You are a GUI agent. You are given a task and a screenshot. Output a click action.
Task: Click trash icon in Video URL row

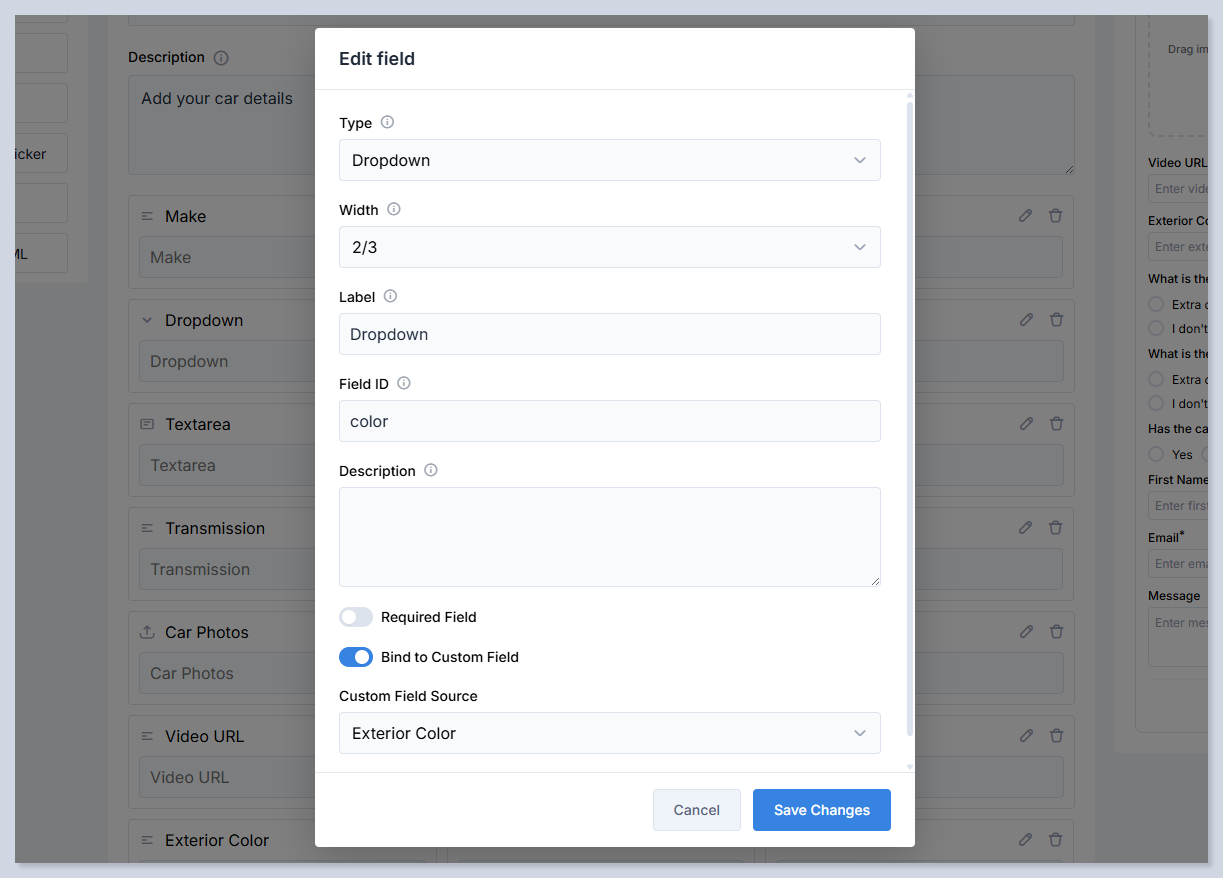pyautogui.click(x=1056, y=736)
